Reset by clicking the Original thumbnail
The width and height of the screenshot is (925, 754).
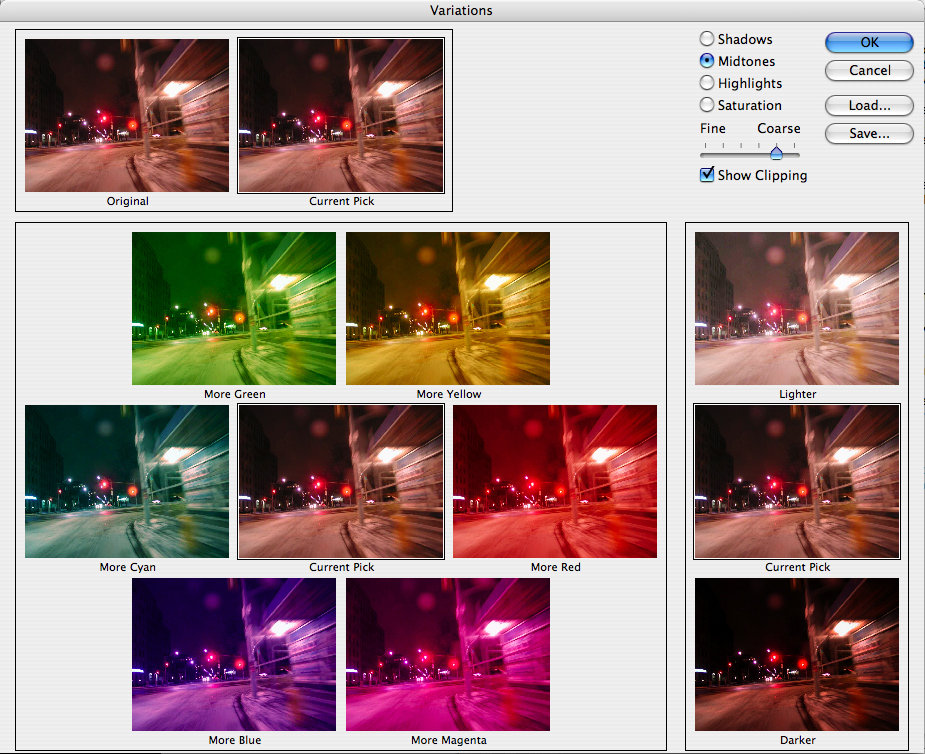coord(127,115)
